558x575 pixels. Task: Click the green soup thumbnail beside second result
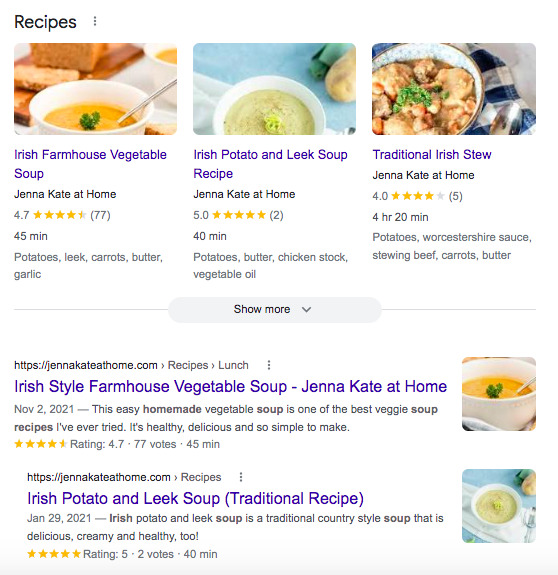click(499, 506)
